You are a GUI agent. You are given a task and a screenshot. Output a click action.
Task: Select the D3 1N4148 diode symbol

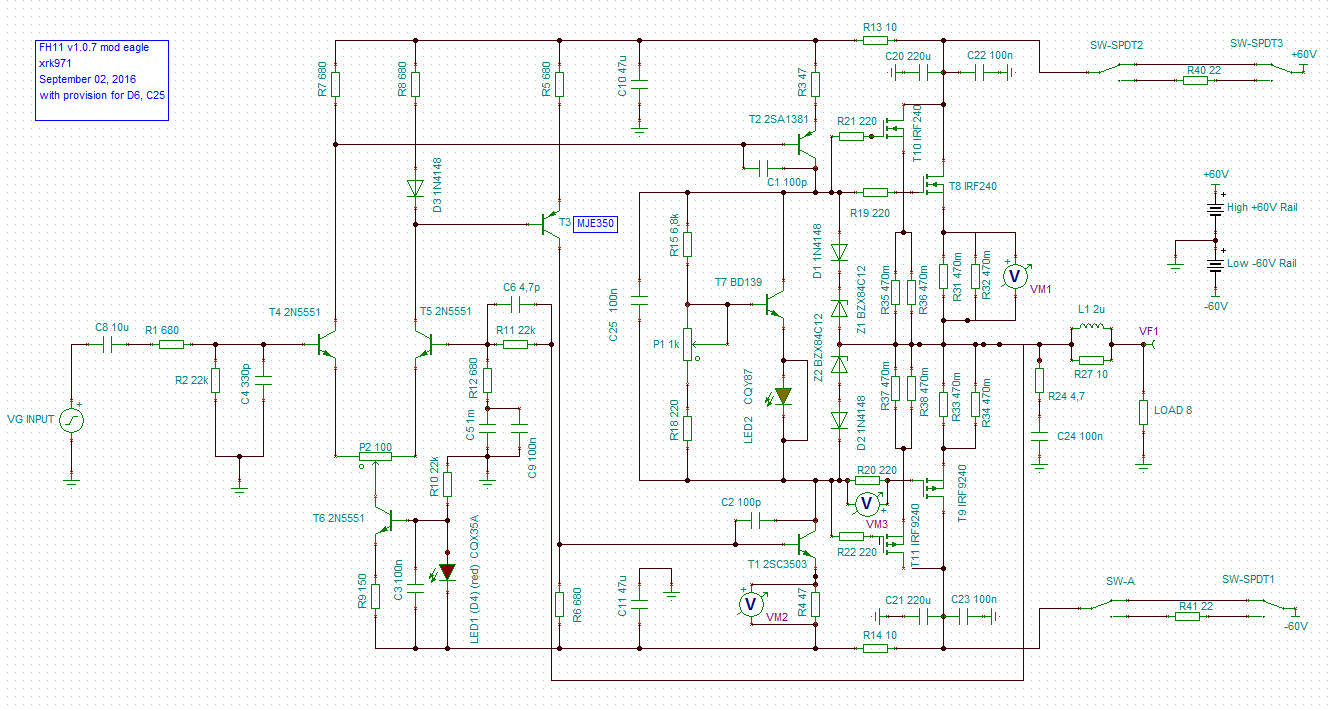coord(415,188)
